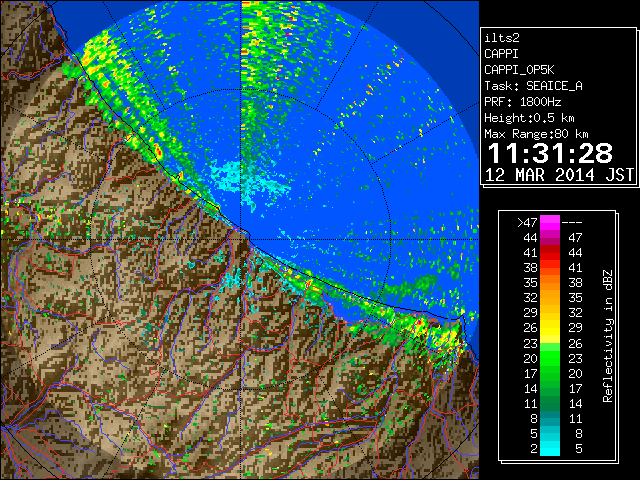
Task: Click the '>47' legend label
Action: pyautogui.click(x=527, y=222)
